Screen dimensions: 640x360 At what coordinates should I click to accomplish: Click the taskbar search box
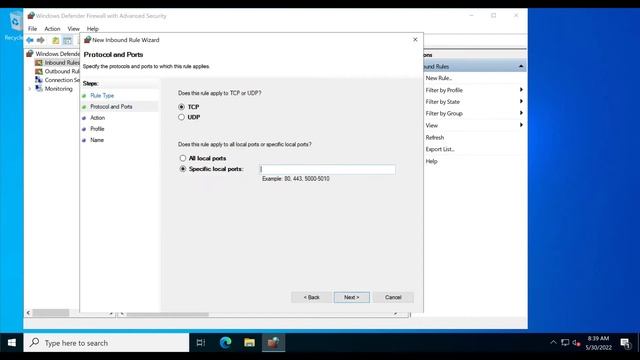[107, 342]
